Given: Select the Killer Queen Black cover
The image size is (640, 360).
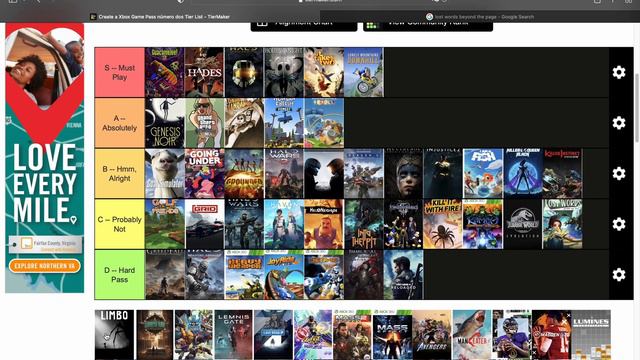Looking at the screenshot, I should click(523, 173).
